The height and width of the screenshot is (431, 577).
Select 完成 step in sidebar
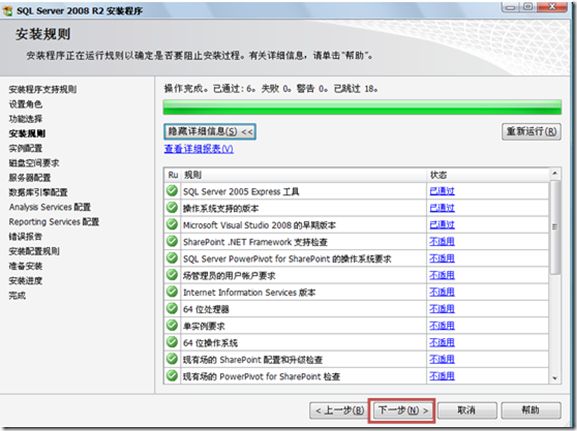click(17, 295)
